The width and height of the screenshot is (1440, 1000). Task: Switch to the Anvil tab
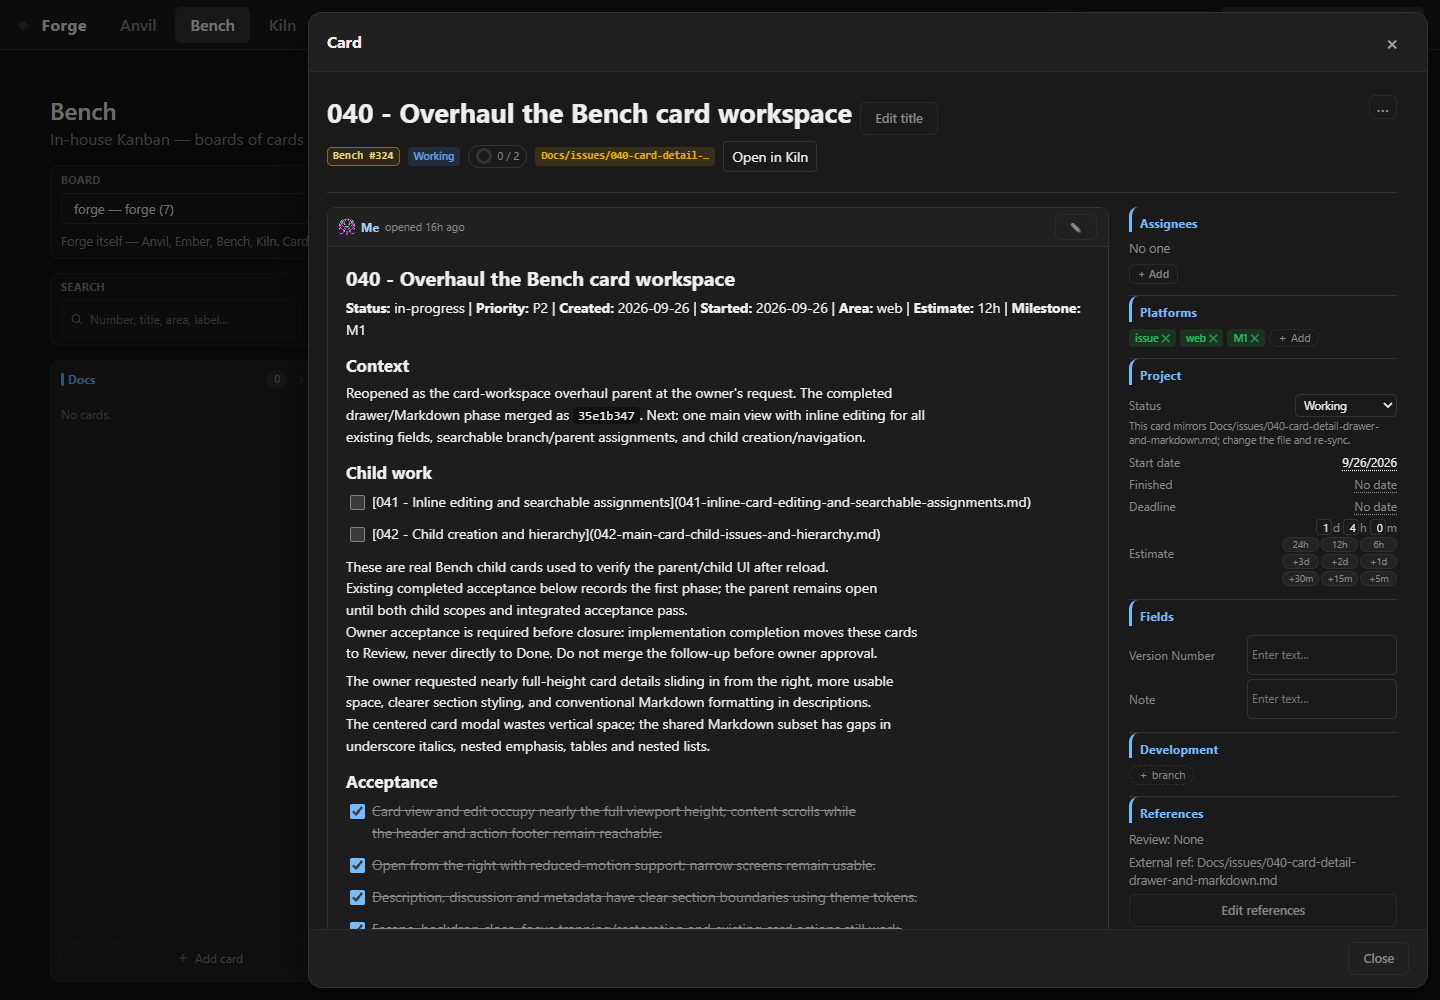point(138,25)
